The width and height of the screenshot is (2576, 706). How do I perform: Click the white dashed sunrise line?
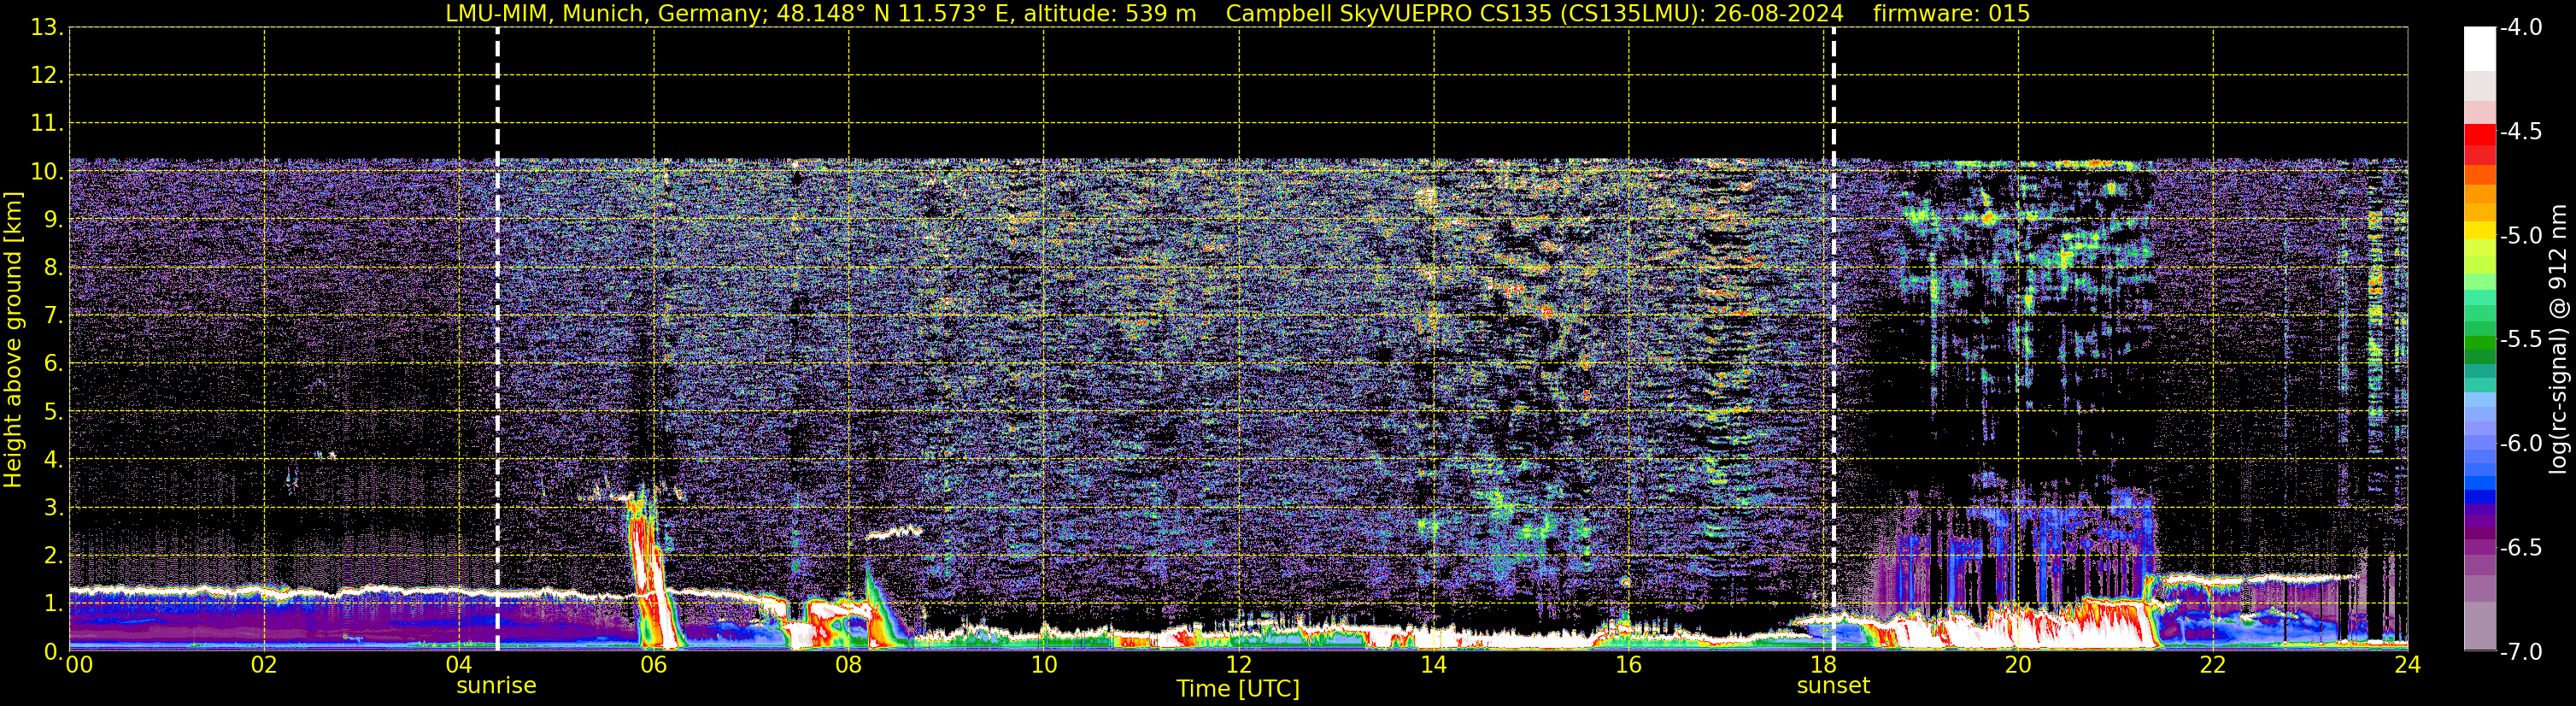click(x=497, y=339)
